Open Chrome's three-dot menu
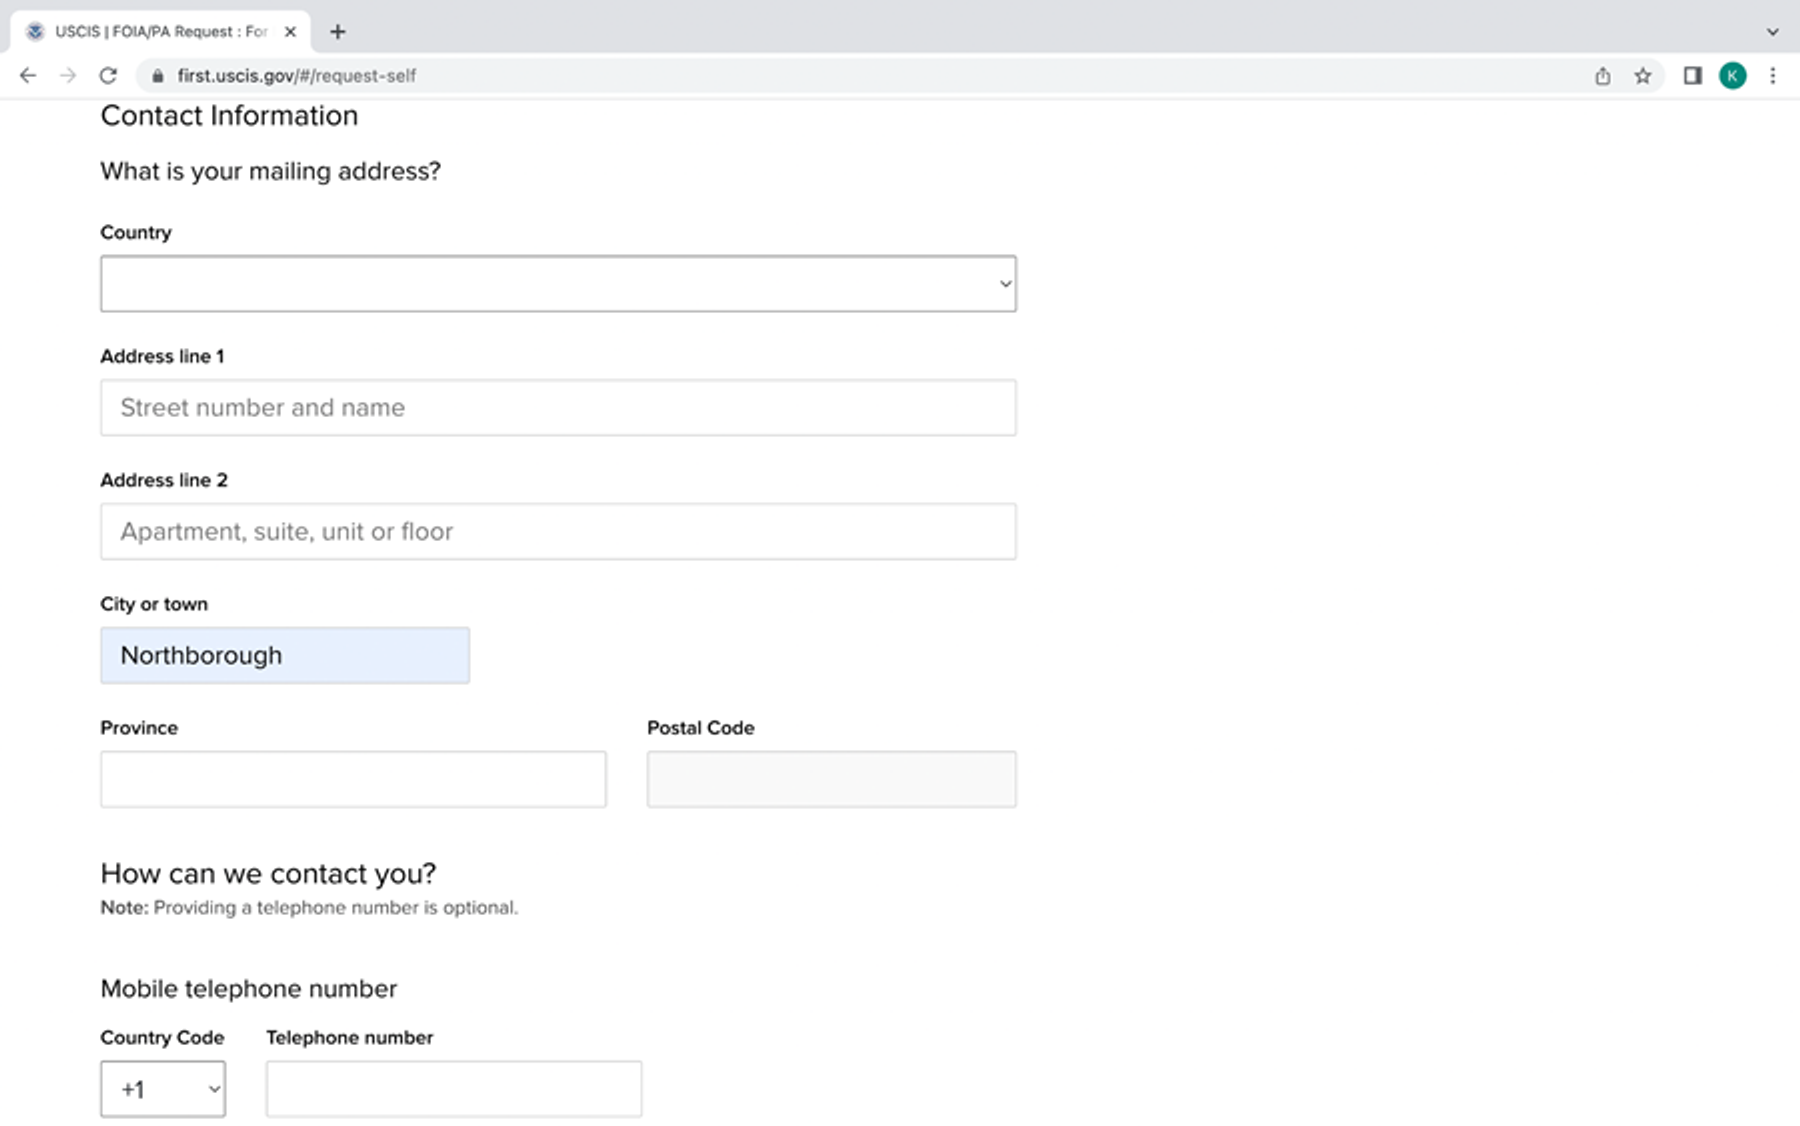This screenshot has width=1800, height=1126. (1772, 76)
